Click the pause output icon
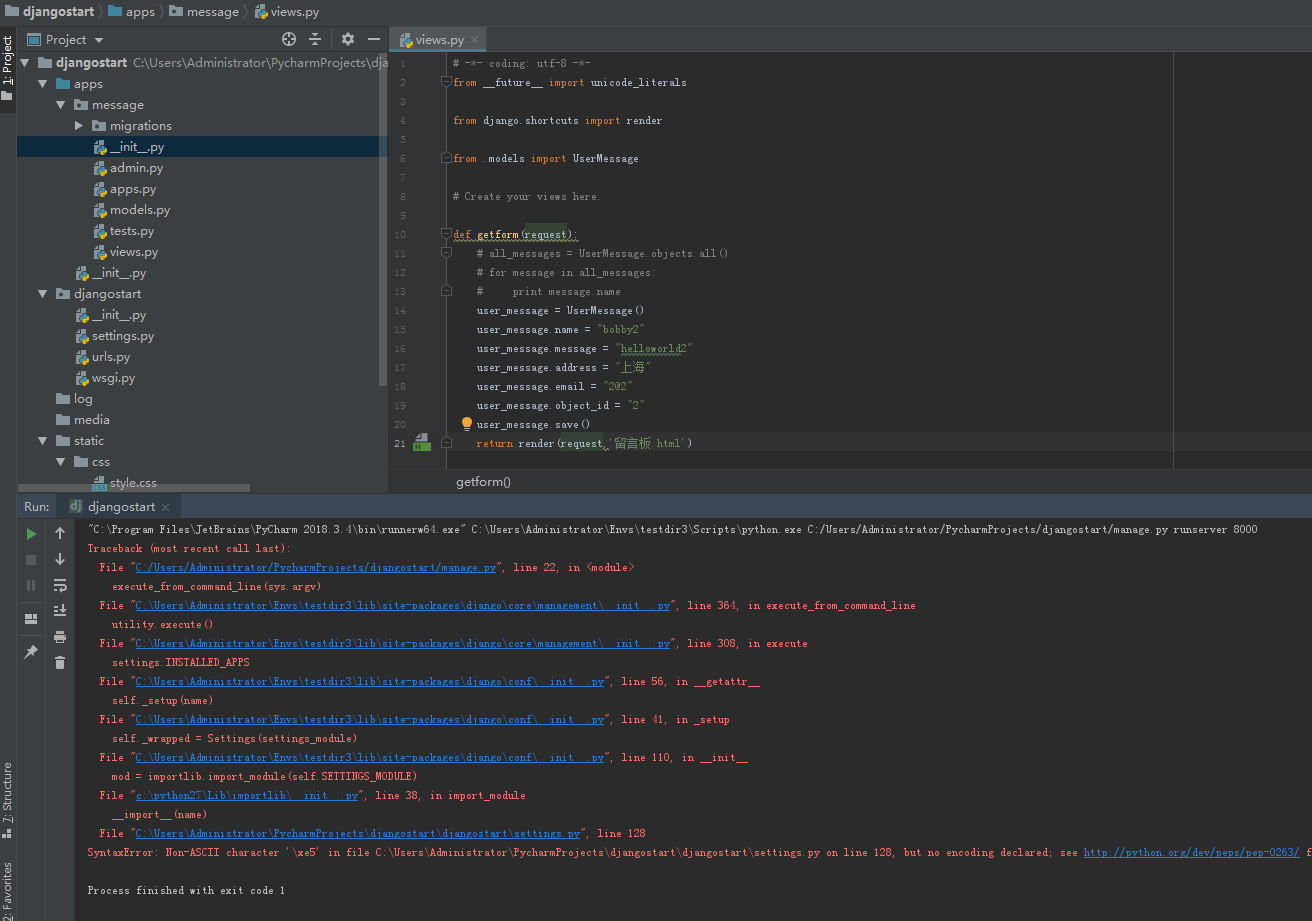1312x921 pixels. (31, 585)
